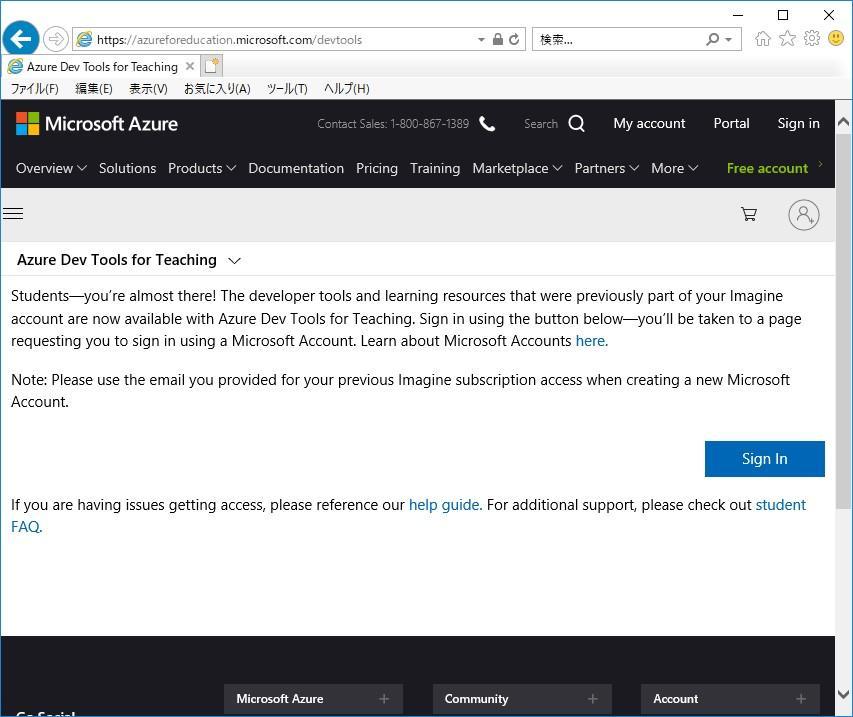Click the scrollbar up arrow
Screen dimensions: 853x717
tap(843, 121)
